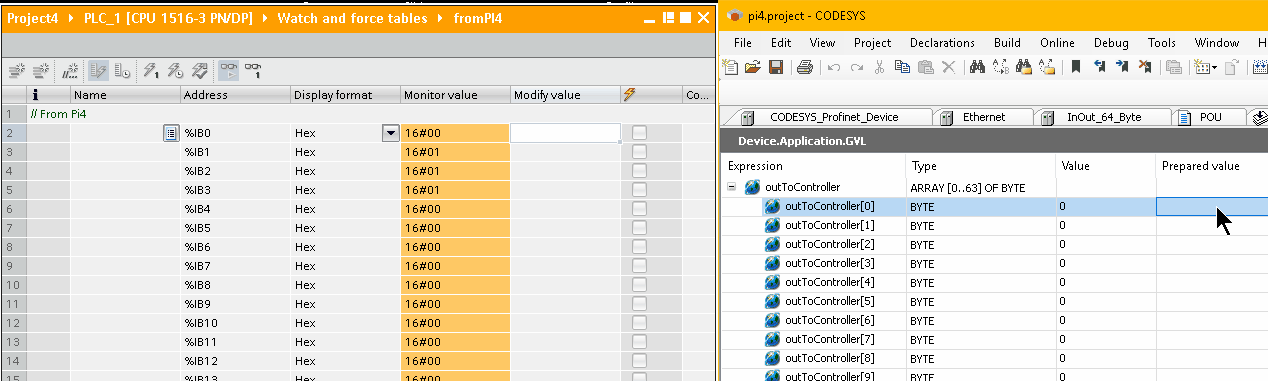Click Cut scissors icon in CODESYS toolbar
The height and width of the screenshot is (381, 1268).
pos(880,68)
